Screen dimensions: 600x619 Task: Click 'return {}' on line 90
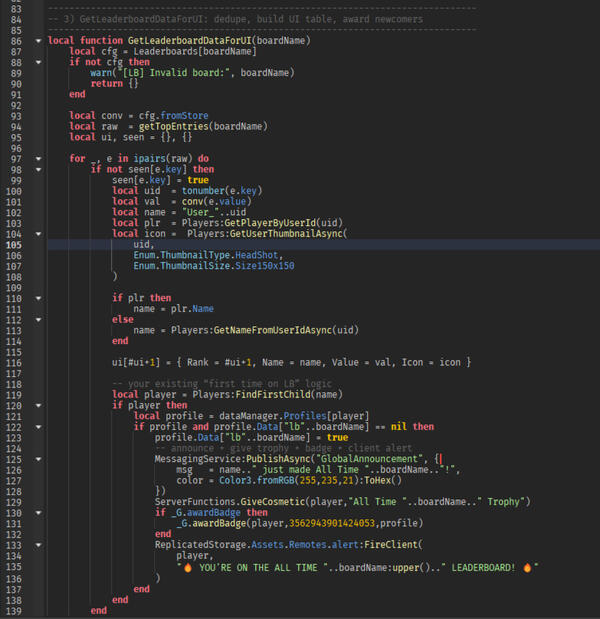coord(114,83)
